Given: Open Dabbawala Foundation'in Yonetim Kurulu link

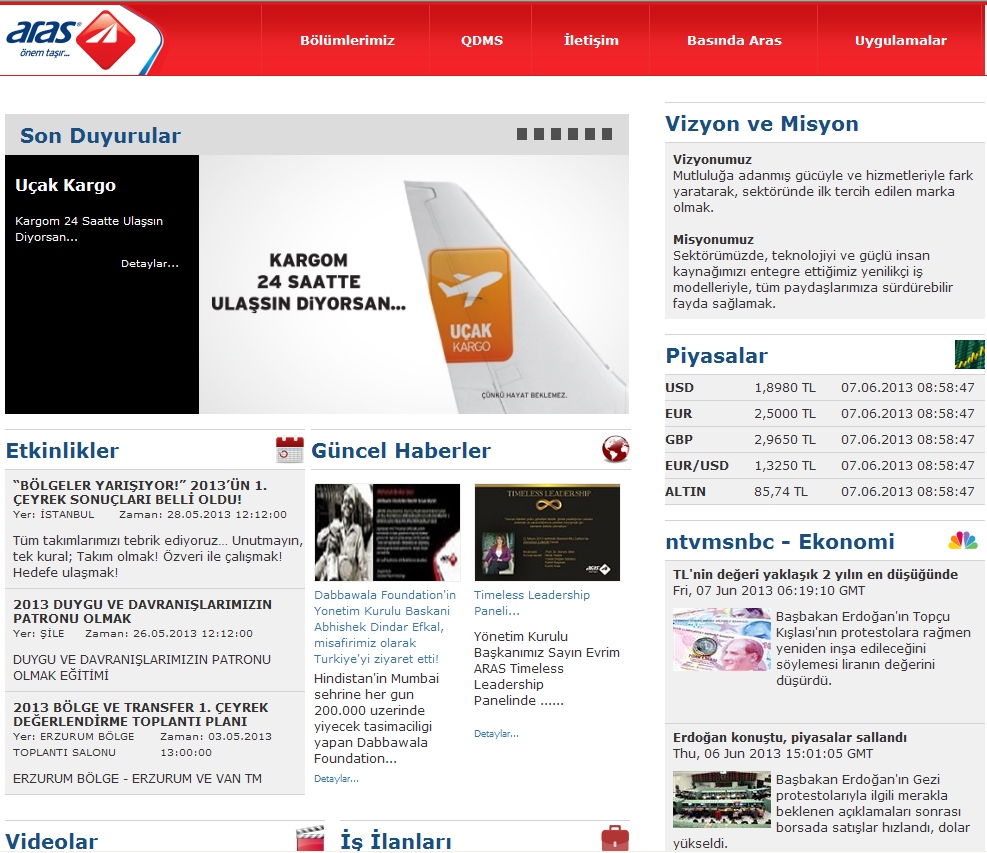Looking at the screenshot, I should pyautogui.click(x=385, y=627).
